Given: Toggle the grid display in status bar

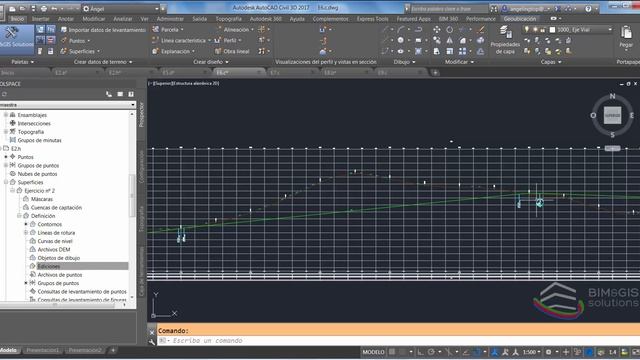Looking at the screenshot, I should [392, 352].
